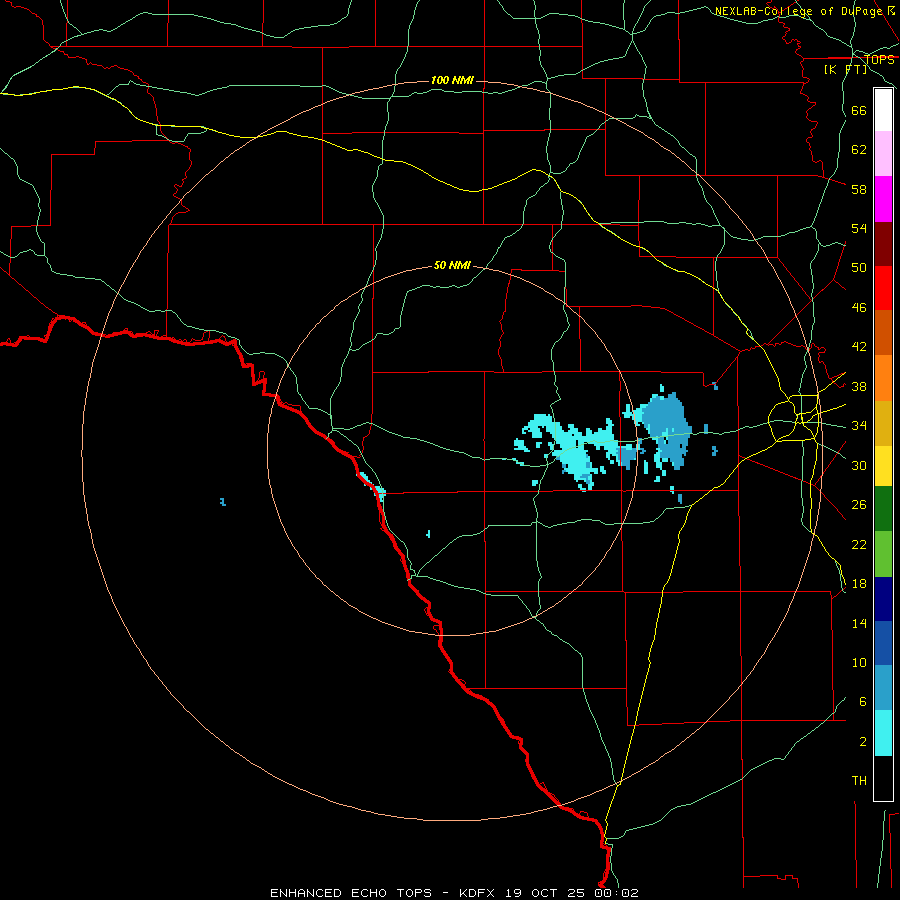Screen dimensions: 900x900
Task: Click the steel light-blue legend swatch
Action: 883,688
